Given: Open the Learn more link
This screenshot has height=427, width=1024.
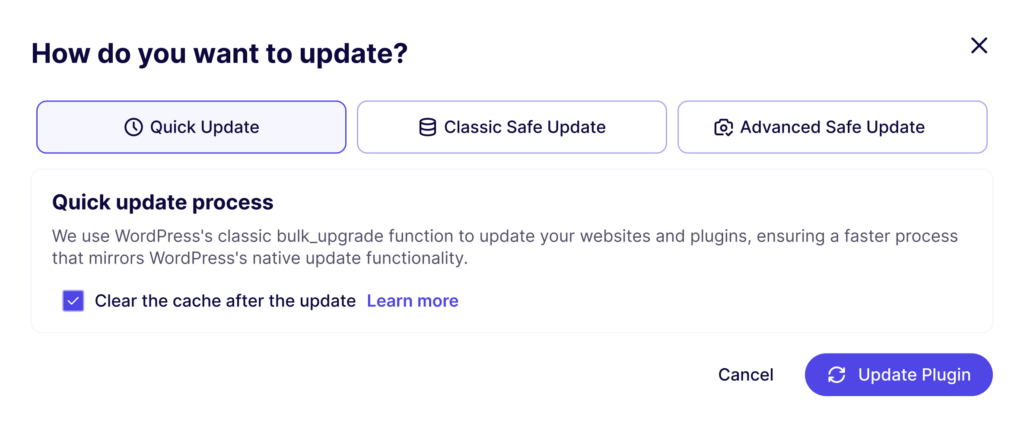Looking at the screenshot, I should tap(413, 301).
